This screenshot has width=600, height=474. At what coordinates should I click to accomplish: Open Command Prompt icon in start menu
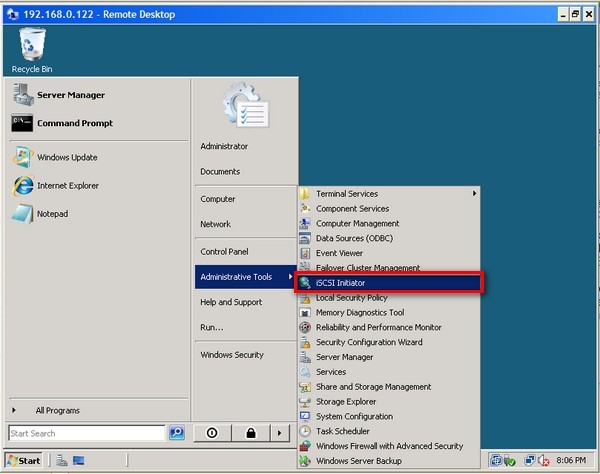[x=22, y=123]
